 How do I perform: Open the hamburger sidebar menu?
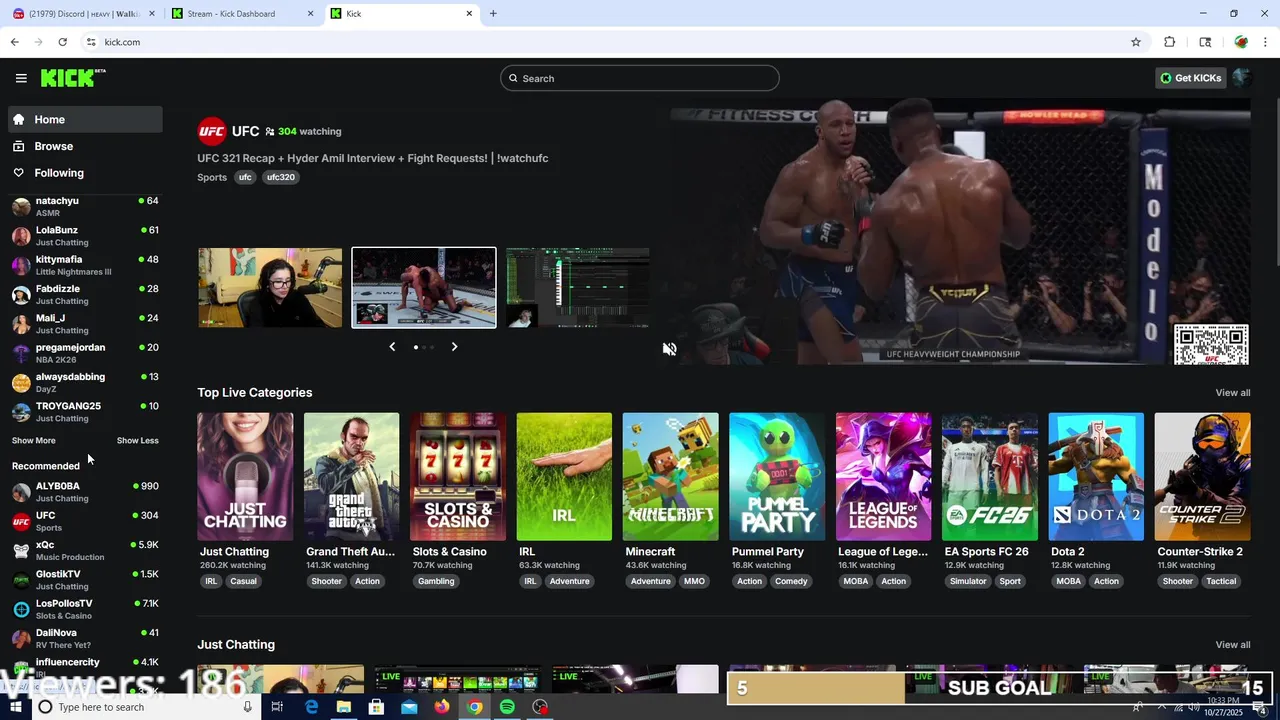point(21,78)
